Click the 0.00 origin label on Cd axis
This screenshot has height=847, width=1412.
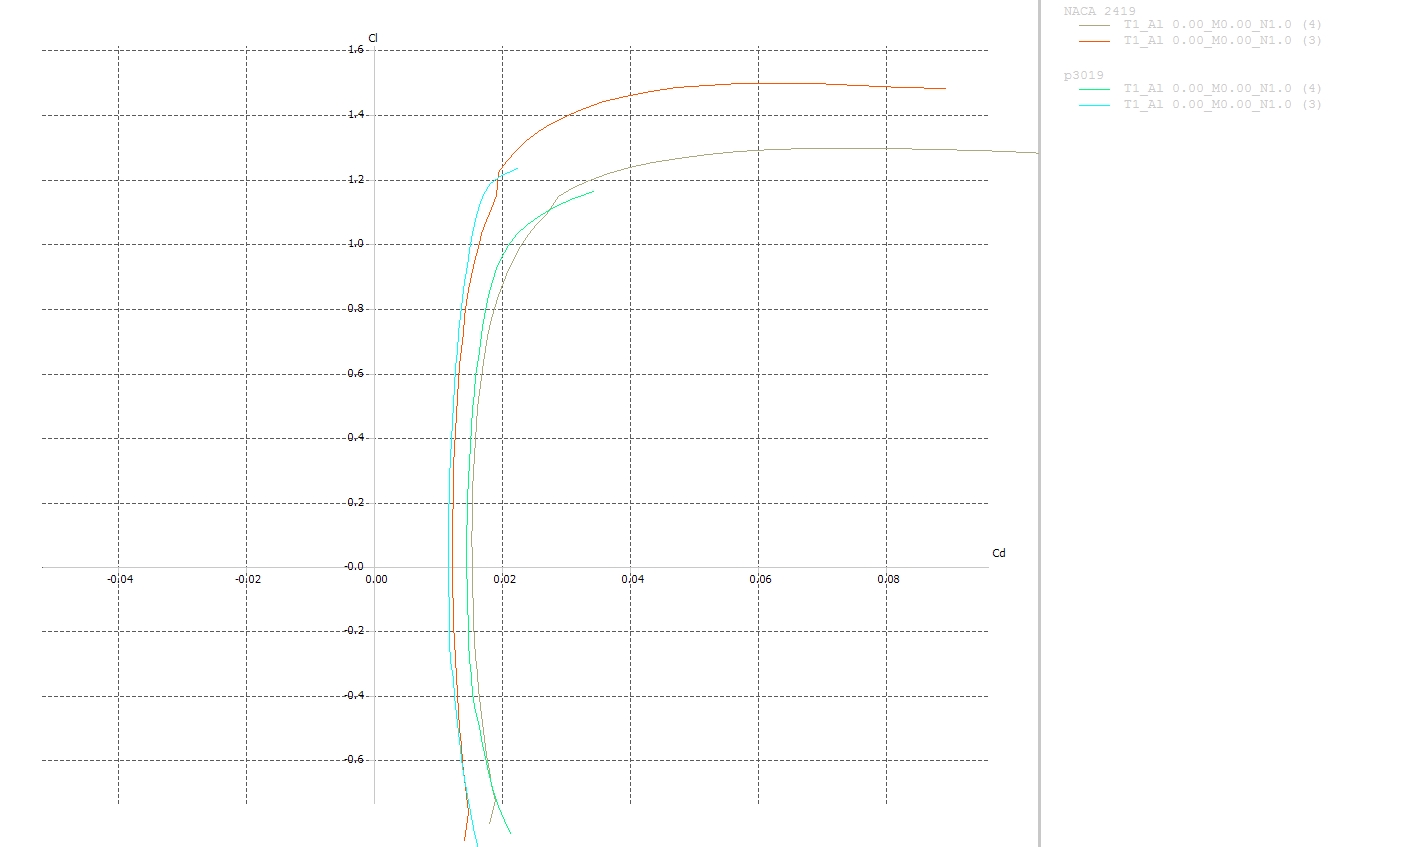(x=376, y=579)
